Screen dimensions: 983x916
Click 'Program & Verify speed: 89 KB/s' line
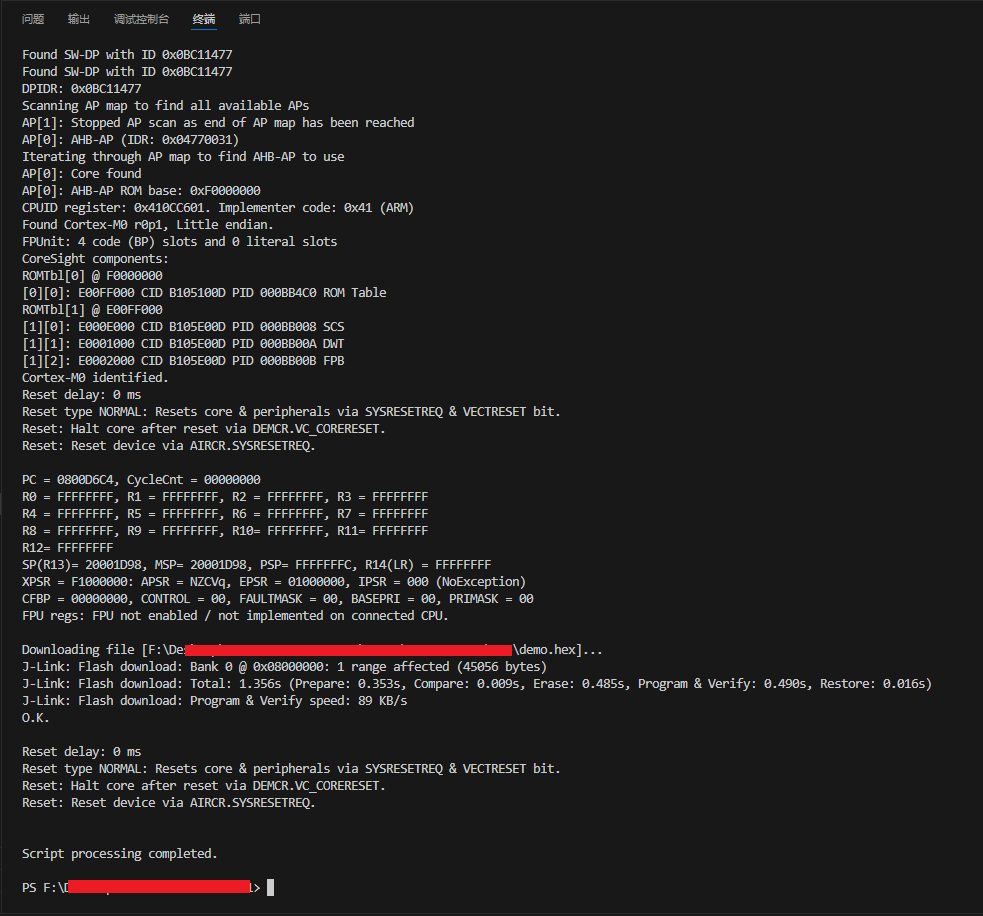click(x=214, y=700)
